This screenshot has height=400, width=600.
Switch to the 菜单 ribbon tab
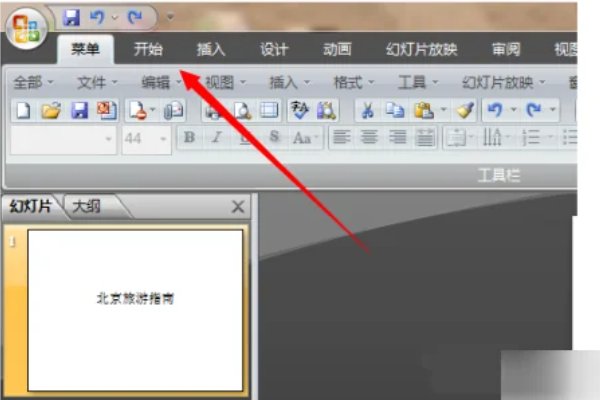click(85, 49)
